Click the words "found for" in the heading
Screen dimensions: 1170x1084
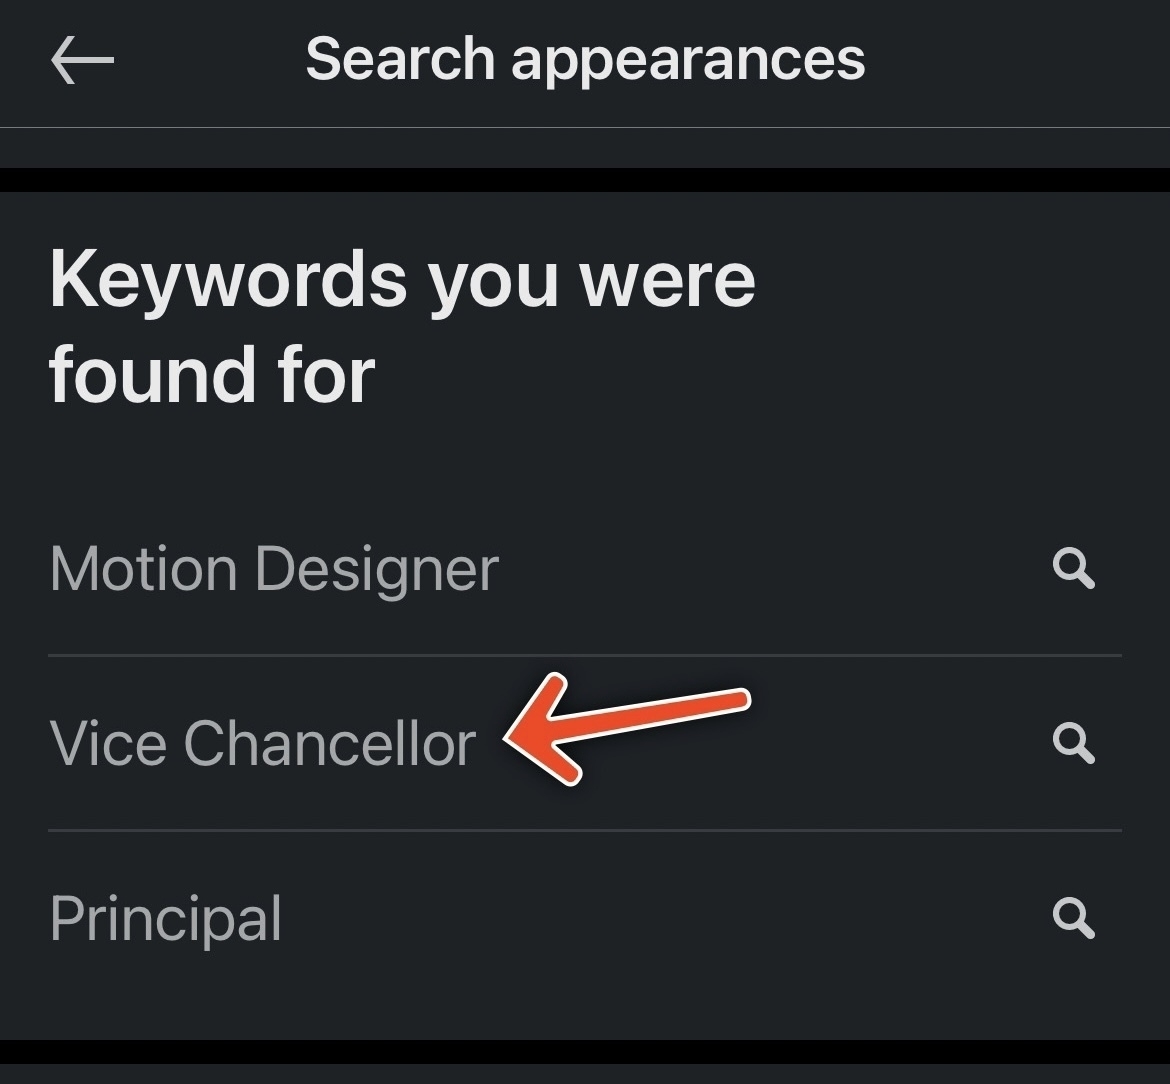pos(212,375)
